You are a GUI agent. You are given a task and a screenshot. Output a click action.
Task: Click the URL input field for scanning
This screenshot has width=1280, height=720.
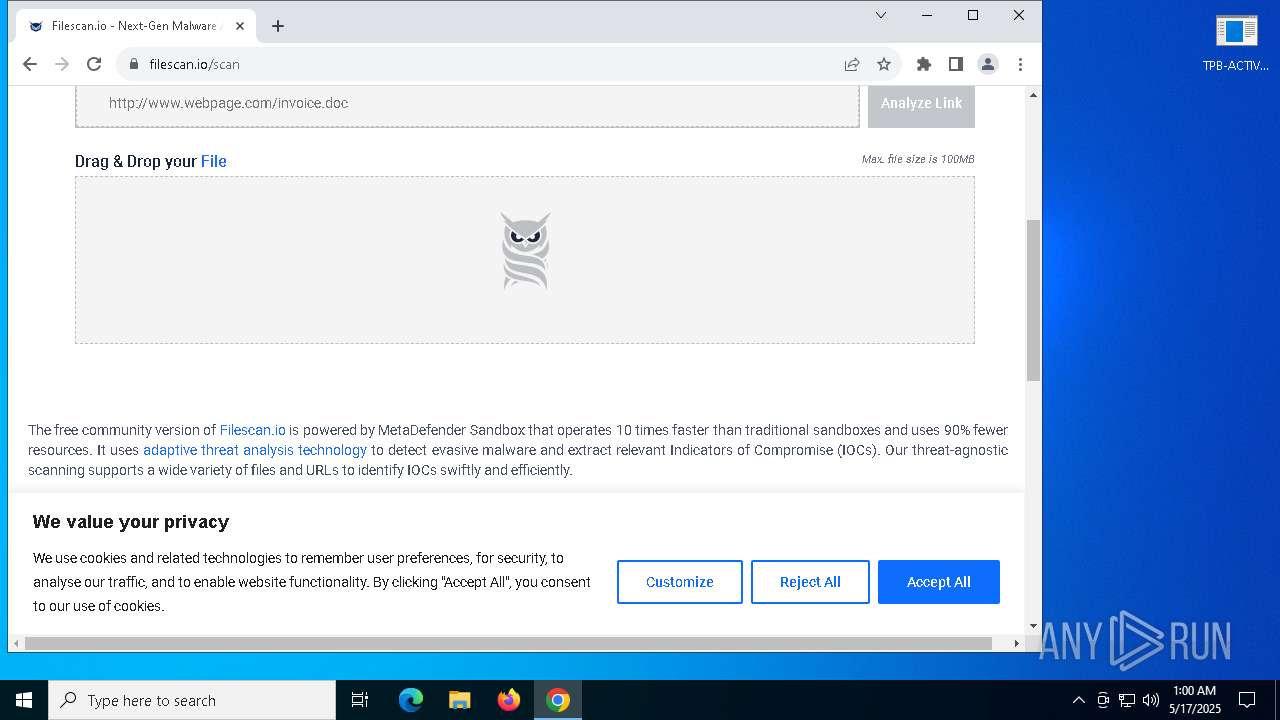467,103
